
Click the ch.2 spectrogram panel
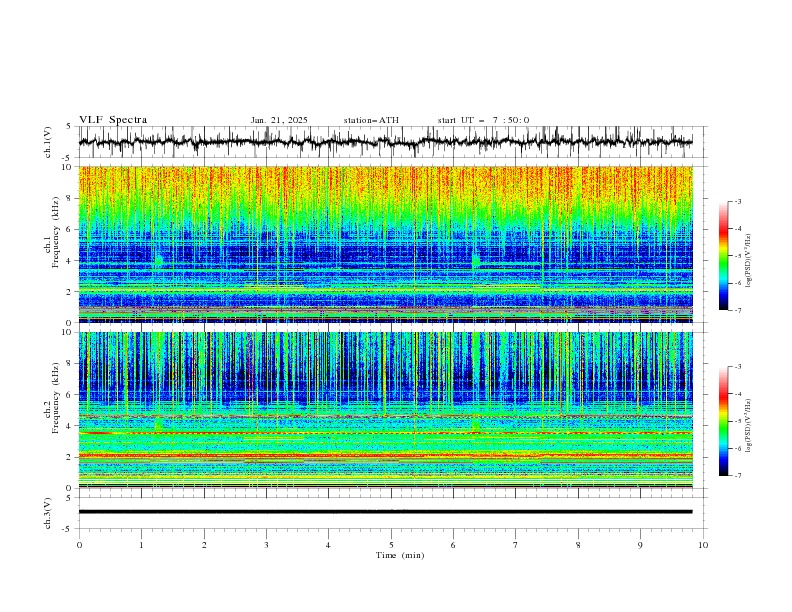point(385,410)
